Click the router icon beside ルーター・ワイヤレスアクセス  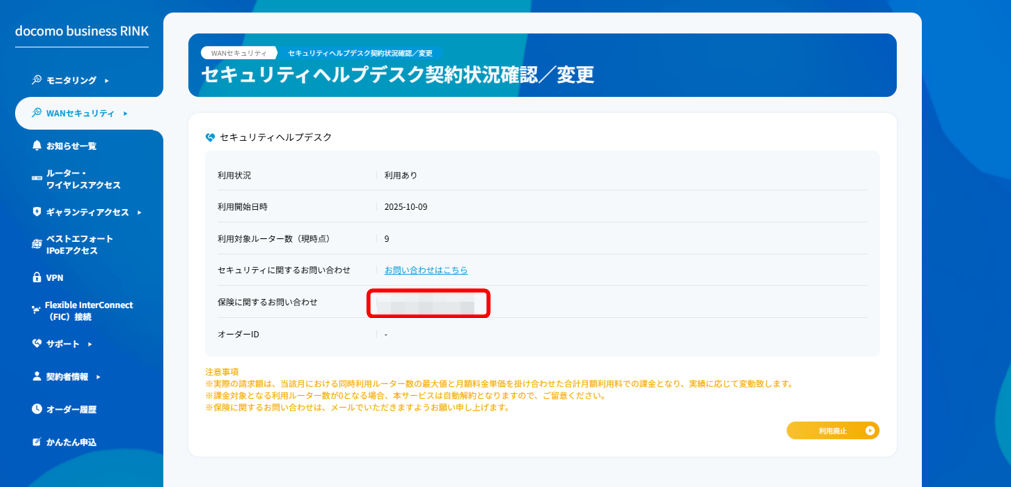(37, 179)
